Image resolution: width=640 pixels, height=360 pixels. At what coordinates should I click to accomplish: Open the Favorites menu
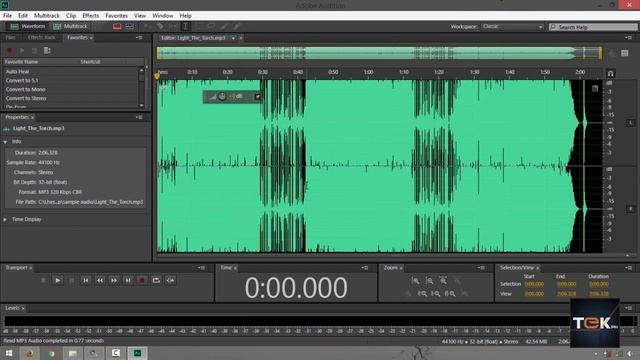click(116, 16)
